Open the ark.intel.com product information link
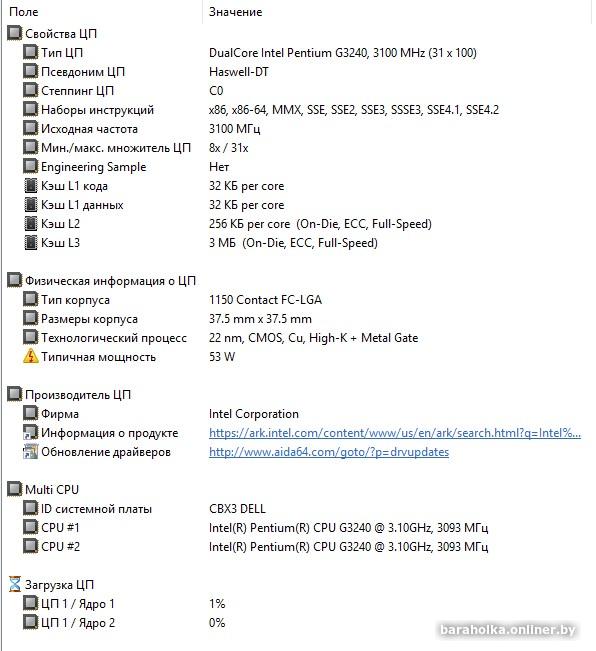 395,433
